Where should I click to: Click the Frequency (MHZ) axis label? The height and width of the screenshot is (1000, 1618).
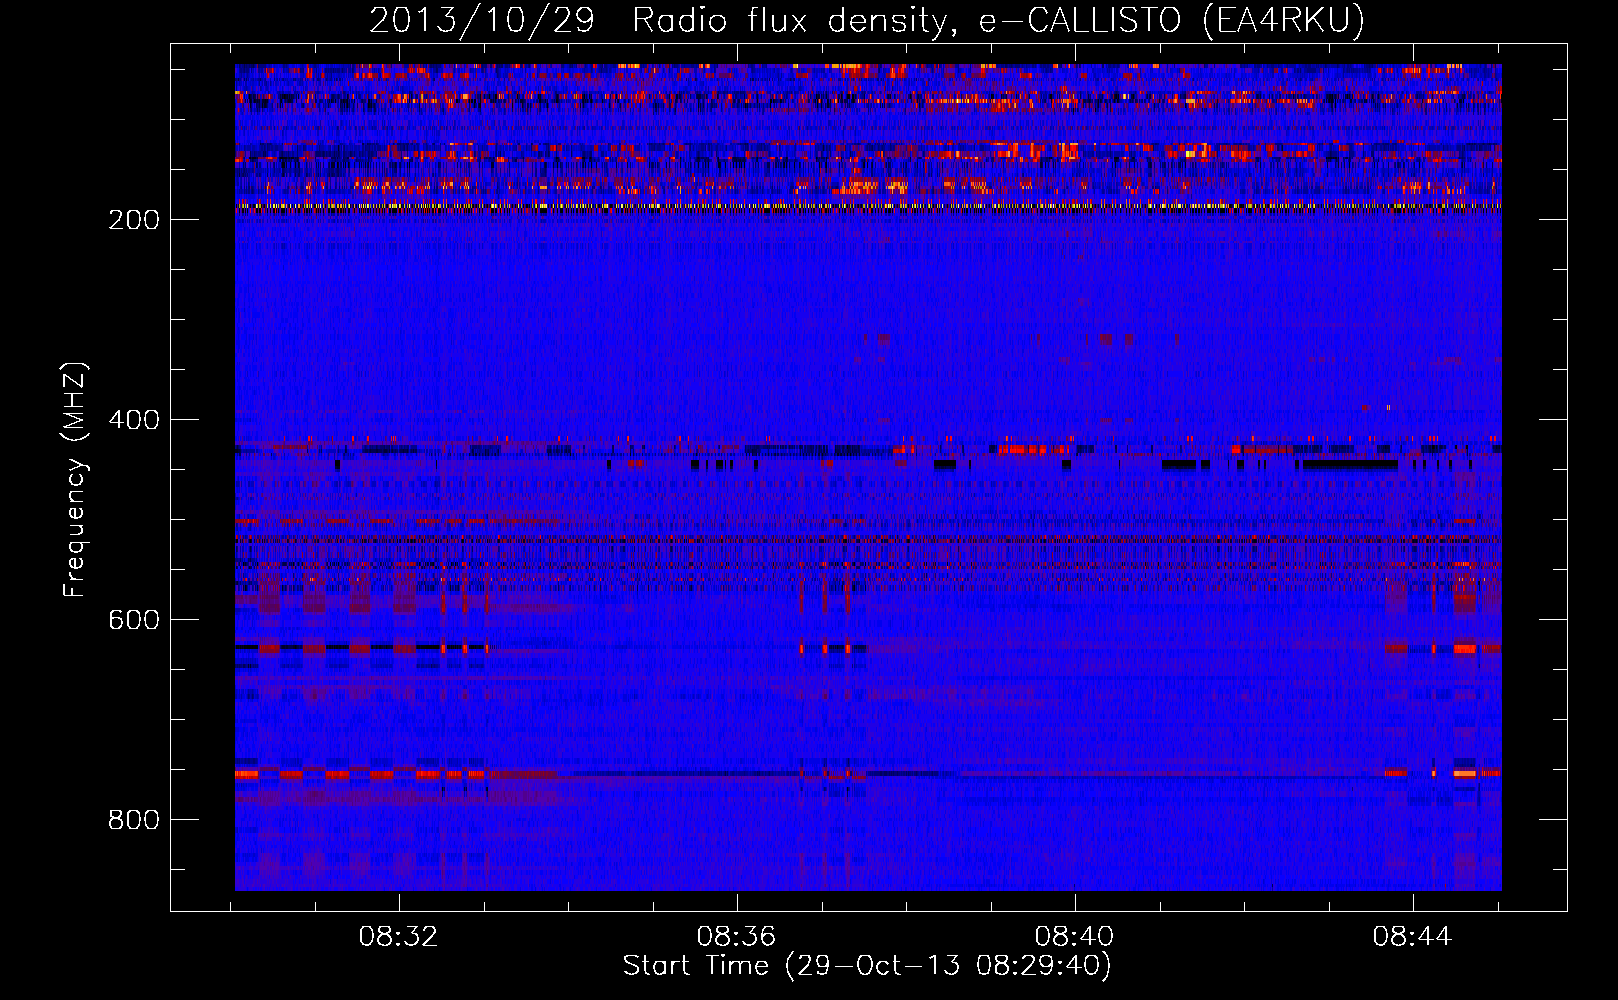coord(75,480)
